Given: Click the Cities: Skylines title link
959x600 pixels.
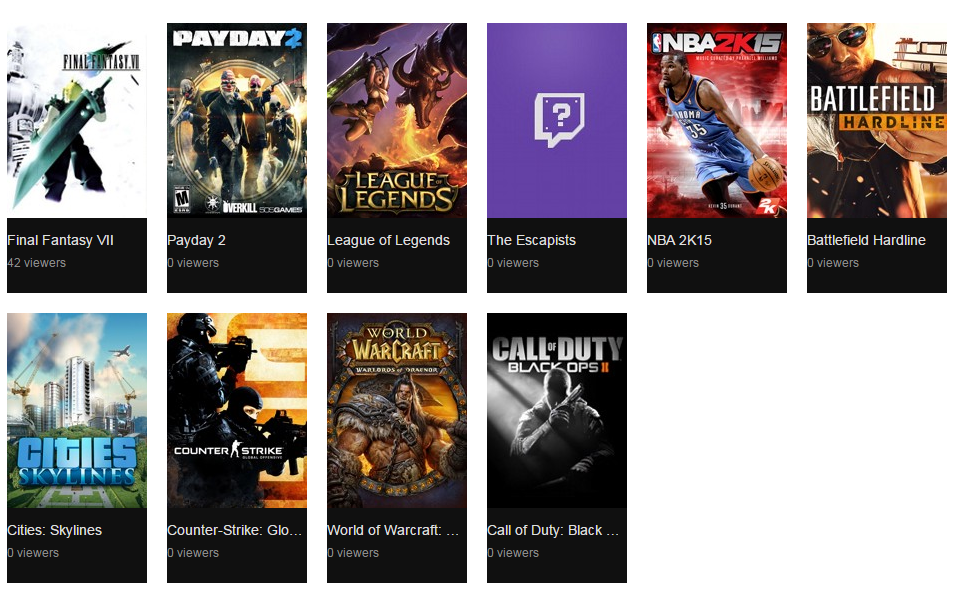Looking at the screenshot, I should click(x=54, y=530).
